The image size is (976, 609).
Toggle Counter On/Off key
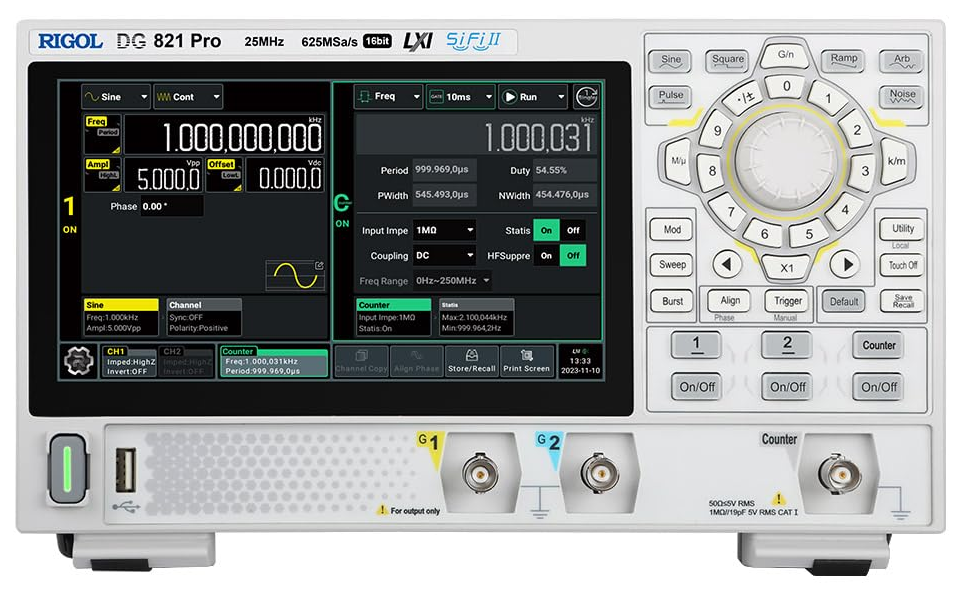coord(879,387)
